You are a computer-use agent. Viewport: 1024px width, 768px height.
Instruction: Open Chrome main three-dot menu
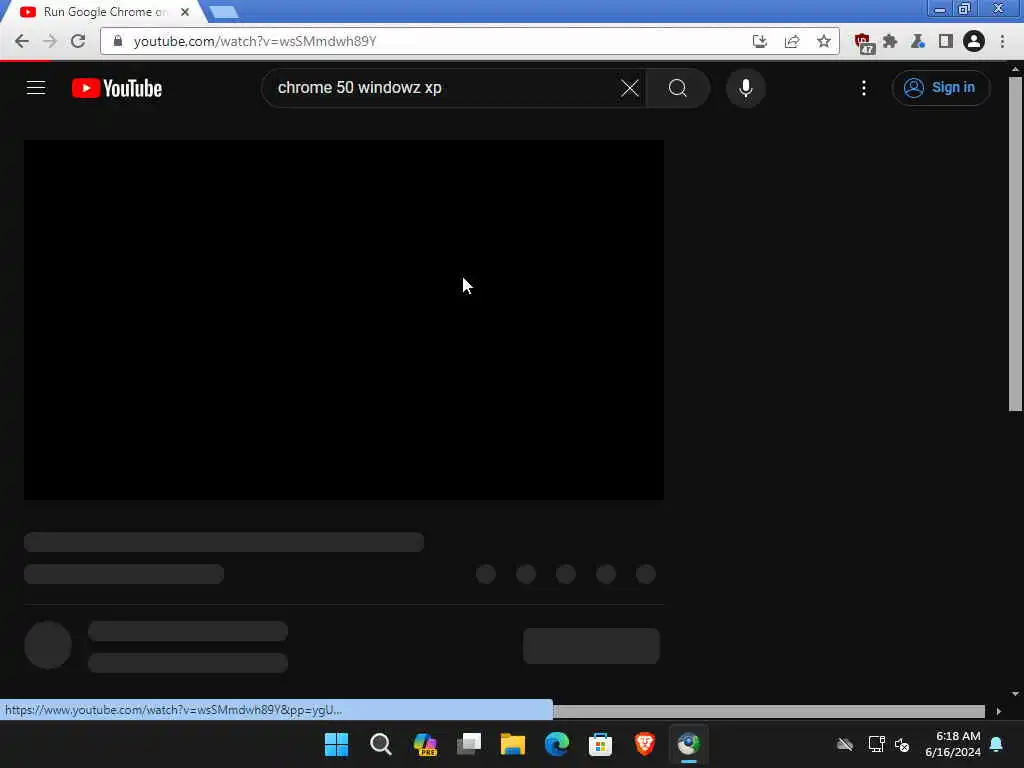1002,41
